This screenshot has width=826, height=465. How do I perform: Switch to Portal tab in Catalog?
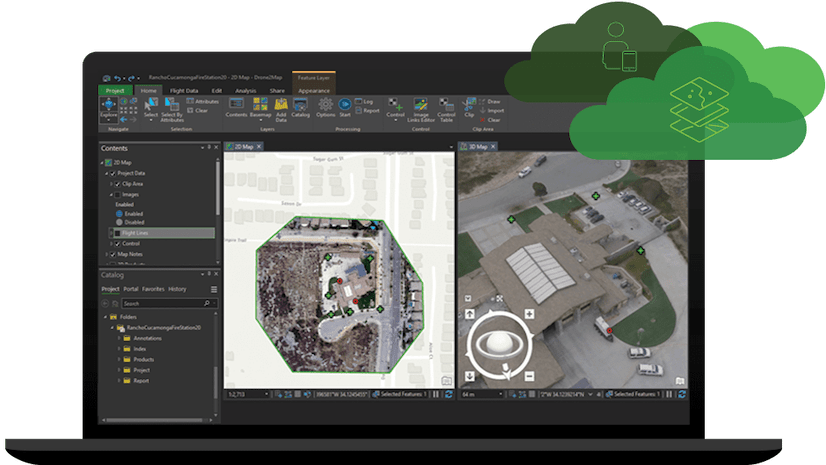pos(131,289)
